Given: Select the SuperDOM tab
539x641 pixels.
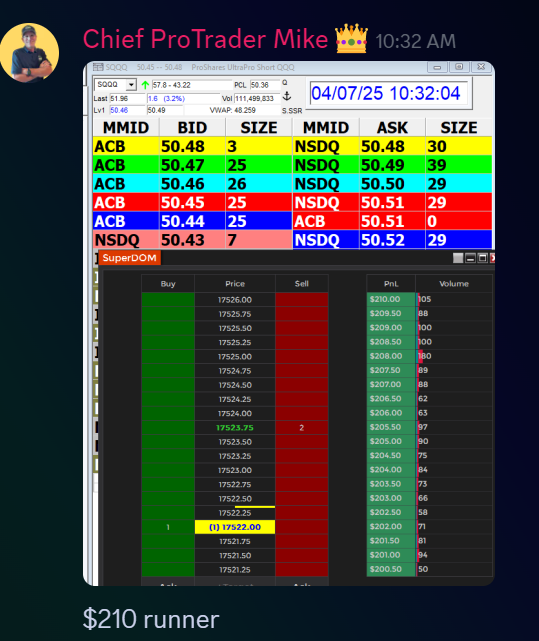Looking at the screenshot, I should 130,258.
